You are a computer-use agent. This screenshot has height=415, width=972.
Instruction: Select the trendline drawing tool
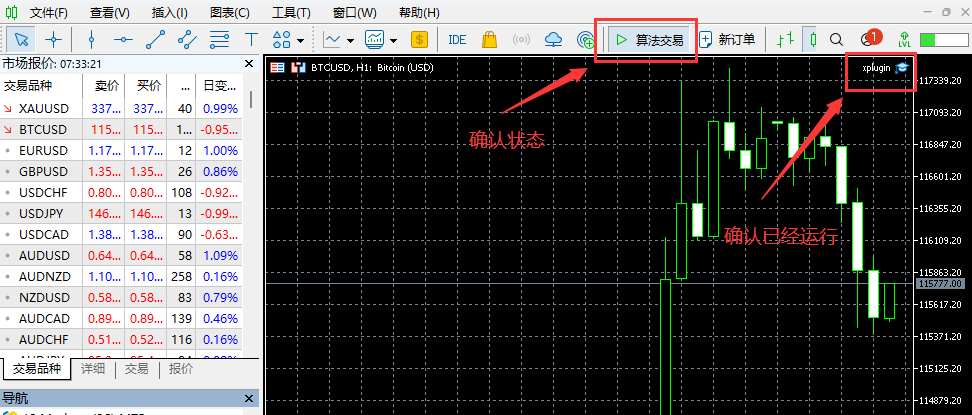pyautogui.click(x=155, y=40)
